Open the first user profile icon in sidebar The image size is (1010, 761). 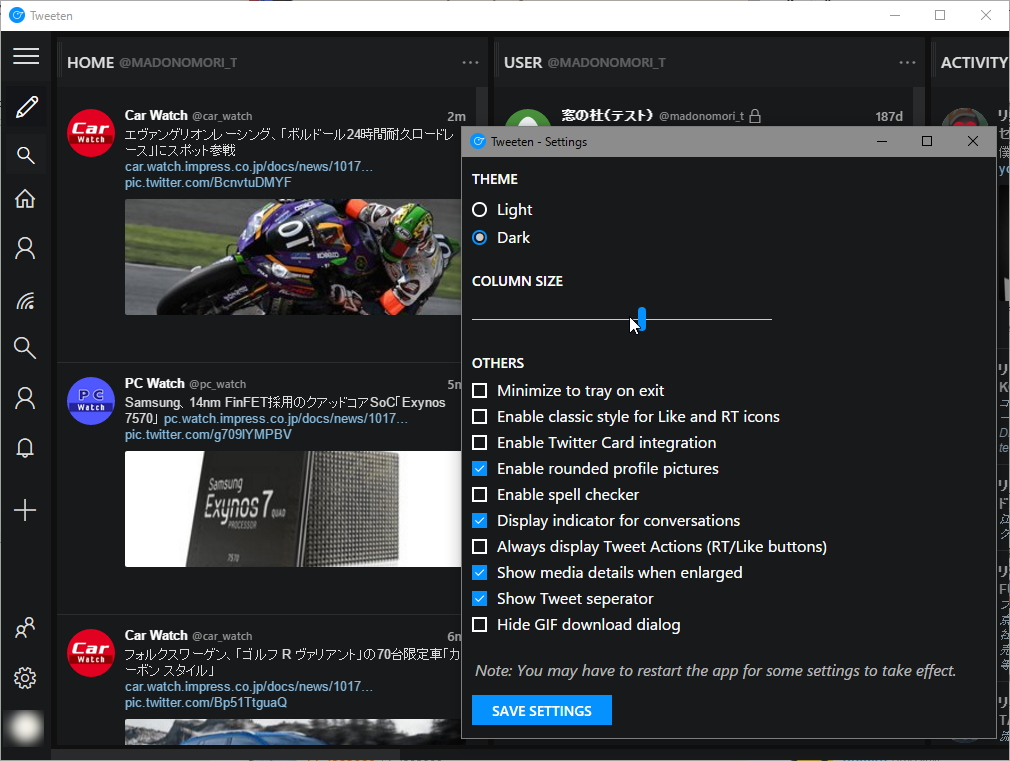(x=25, y=248)
